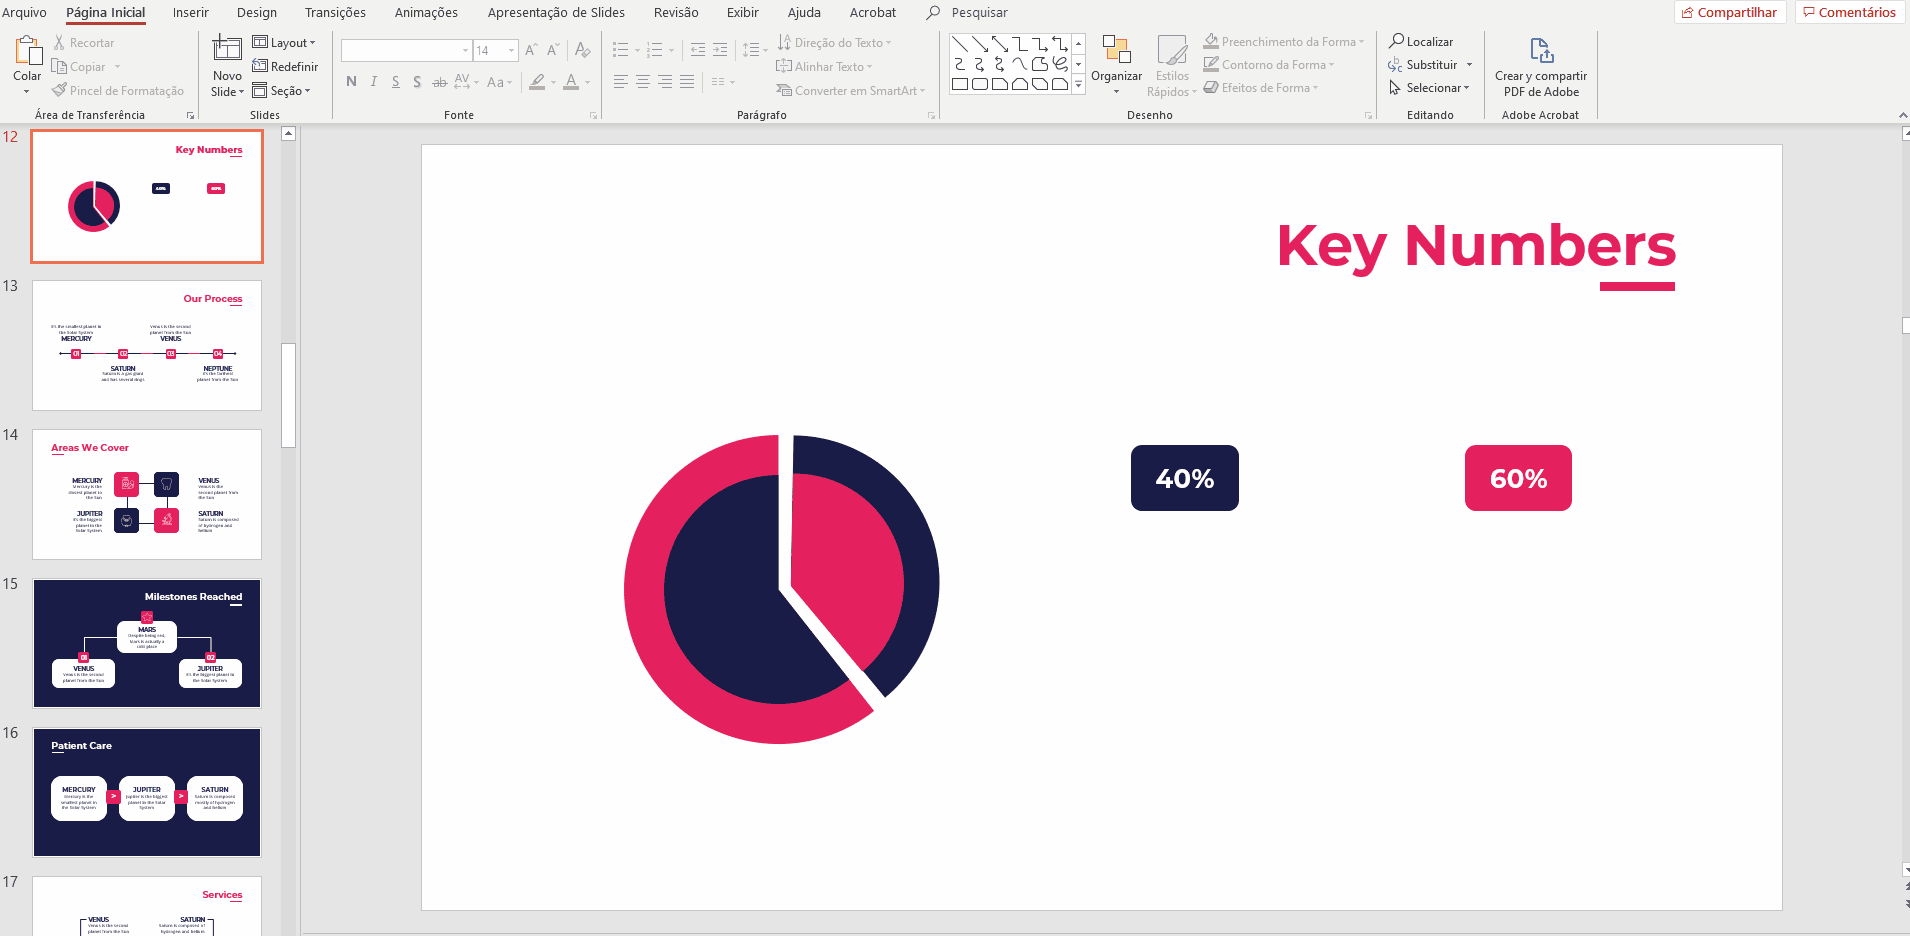Click Contorno da Forma button
1910x936 pixels.
(x=1269, y=65)
